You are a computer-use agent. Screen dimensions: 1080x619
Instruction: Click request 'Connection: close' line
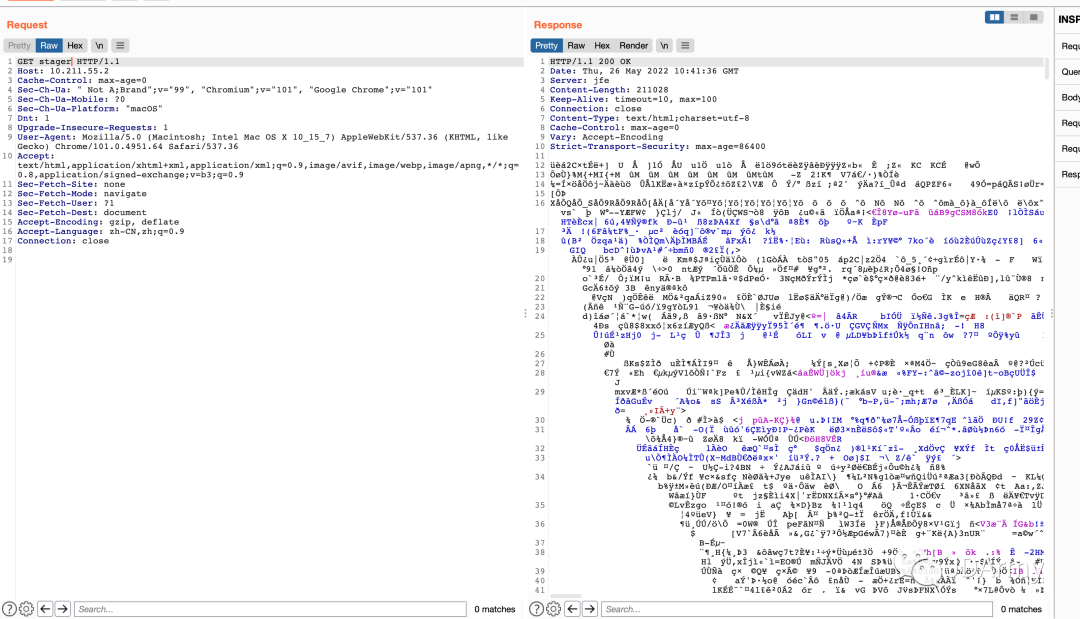pyautogui.click(x=63, y=241)
